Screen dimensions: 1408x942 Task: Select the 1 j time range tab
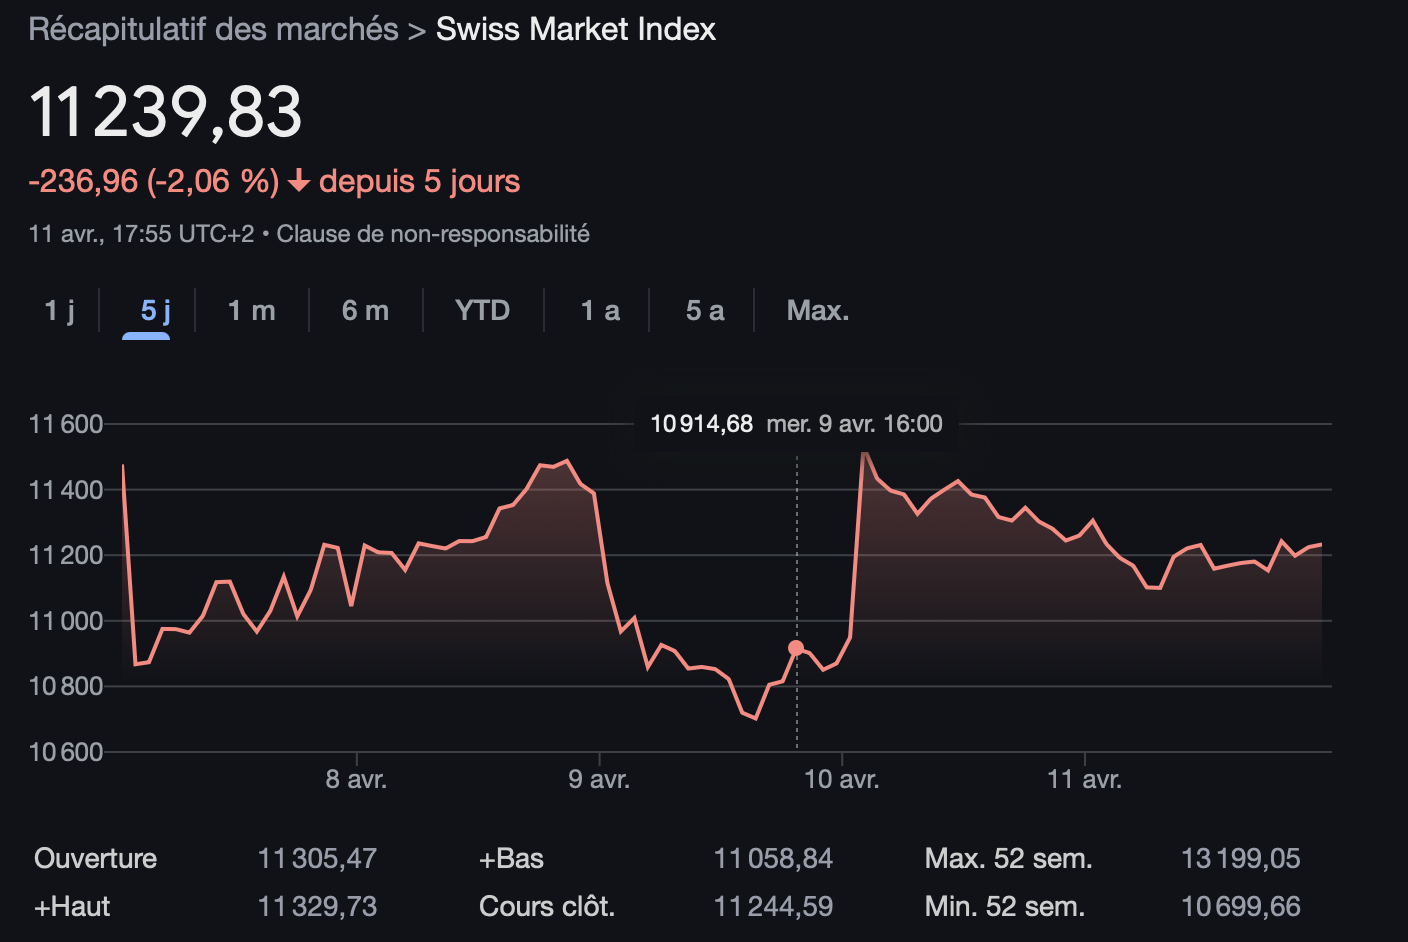(60, 311)
